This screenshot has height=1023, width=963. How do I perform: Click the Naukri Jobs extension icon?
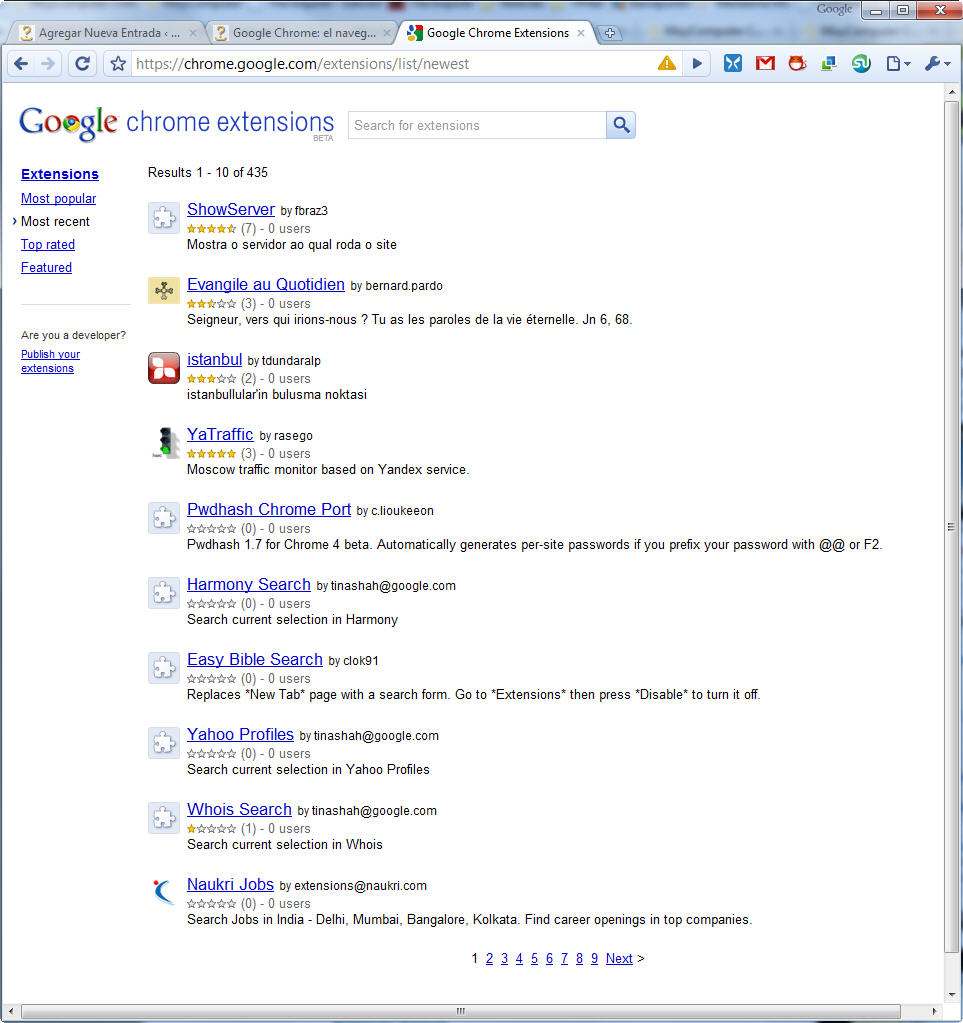[163, 892]
